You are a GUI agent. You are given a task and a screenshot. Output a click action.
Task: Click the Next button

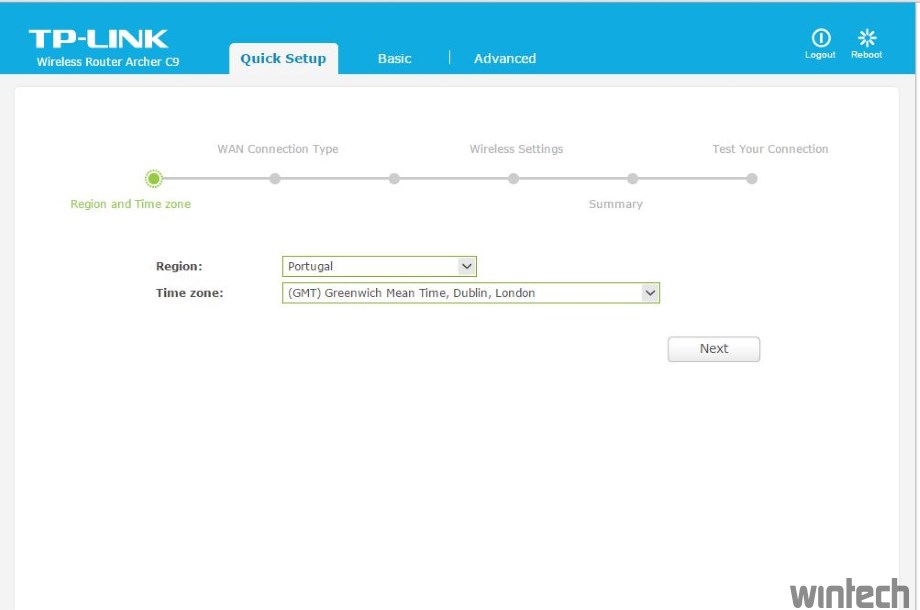pos(713,349)
